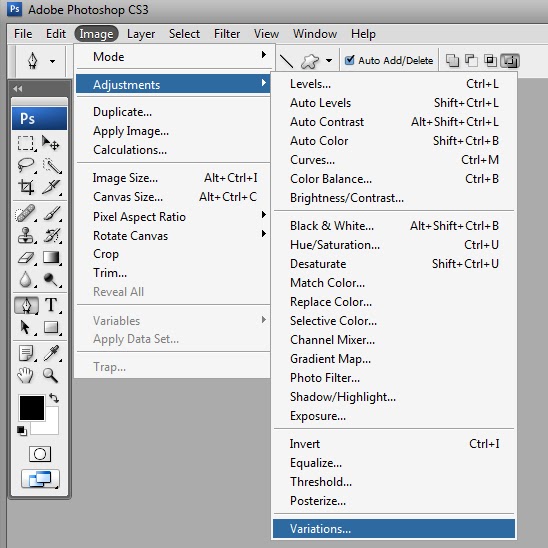The height and width of the screenshot is (548, 548).
Task: Click the Ps logo toolbox header
Action: pyautogui.click(x=39, y=119)
